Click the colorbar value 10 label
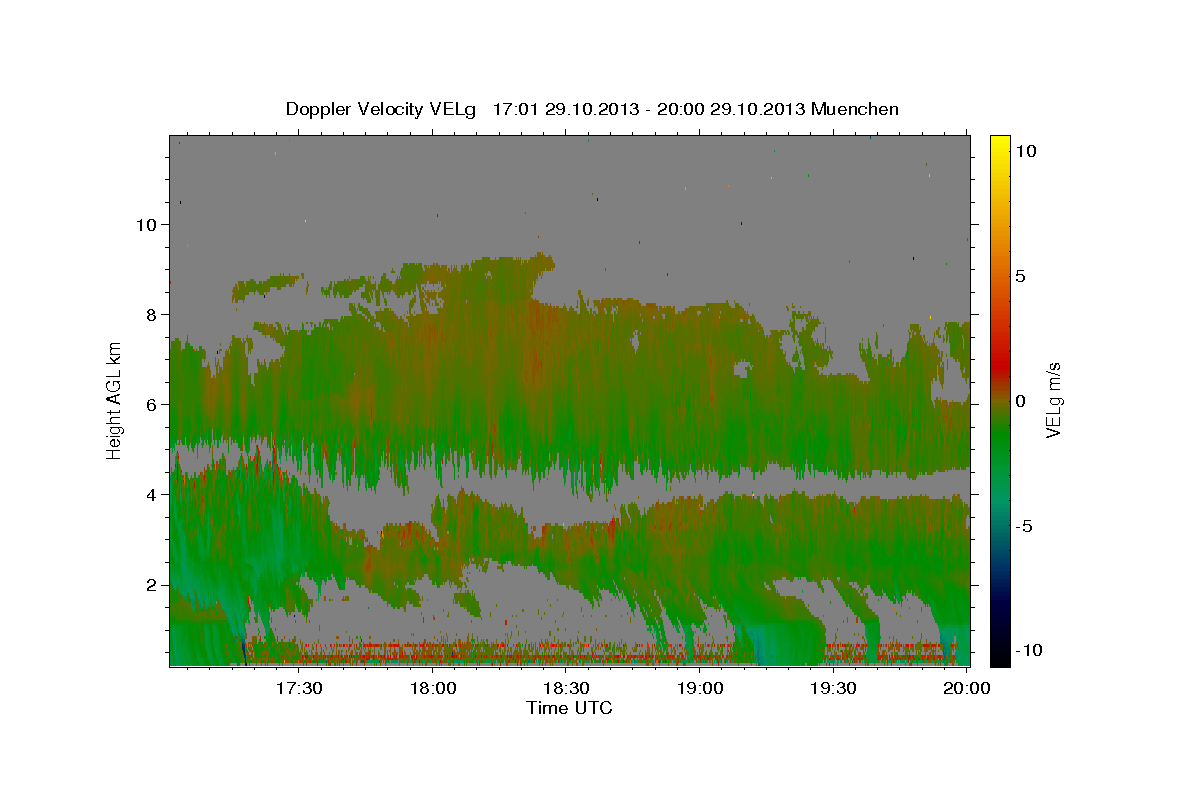The height and width of the screenshot is (800, 1200). (x=1025, y=151)
